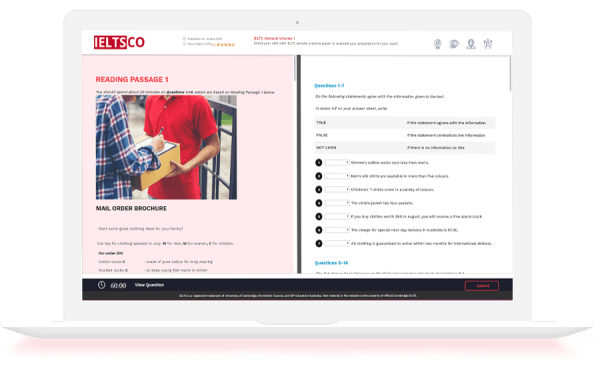Click the clock timer icon
Viewport: 600px width, 373px height.
(x=101, y=285)
